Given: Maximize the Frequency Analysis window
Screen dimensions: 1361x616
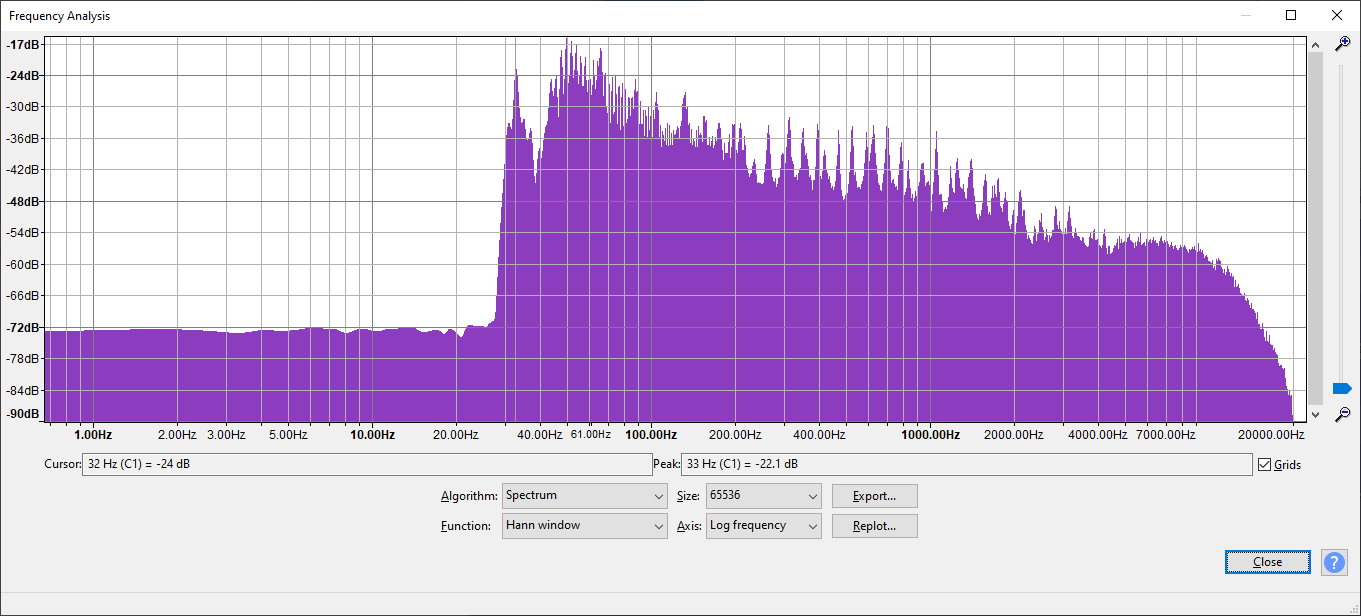Looking at the screenshot, I should tap(1291, 15).
